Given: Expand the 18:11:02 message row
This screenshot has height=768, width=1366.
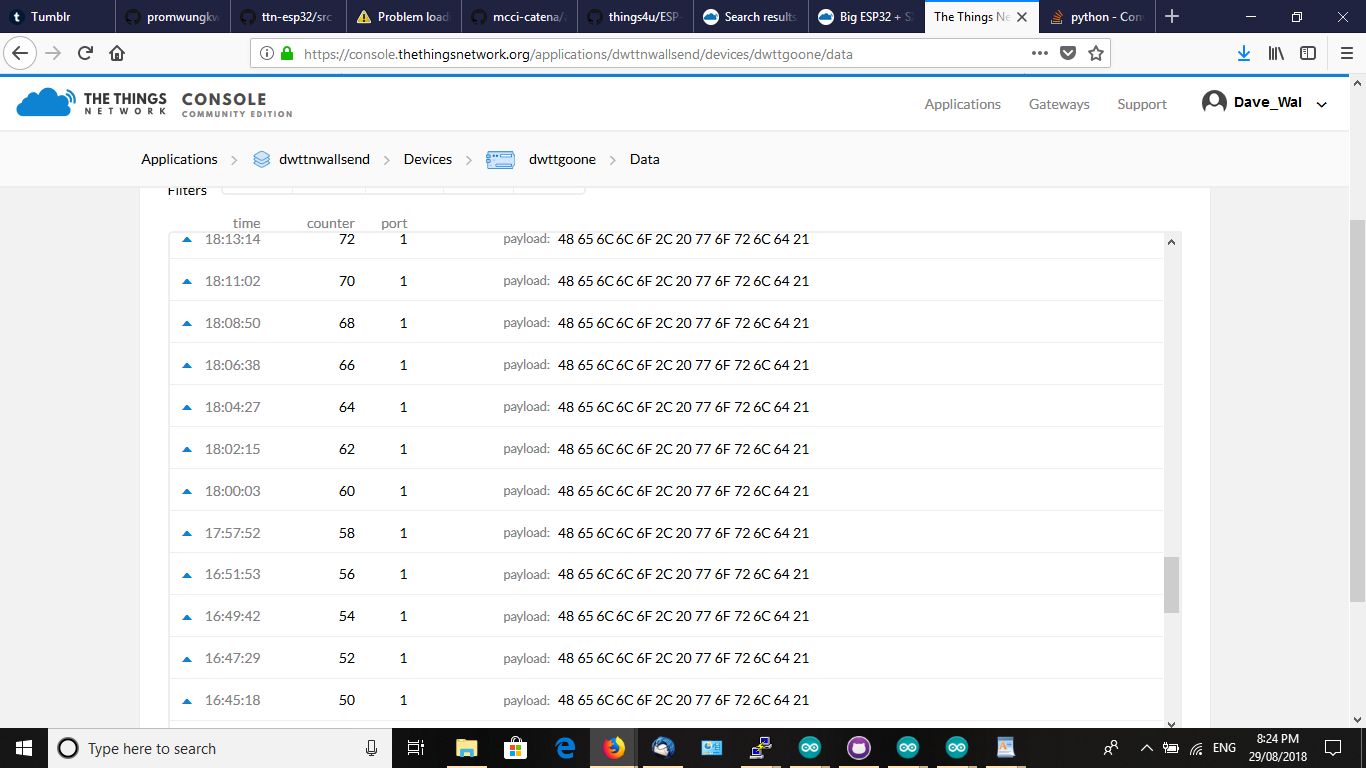Looking at the screenshot, I should (x=186, y=282).
